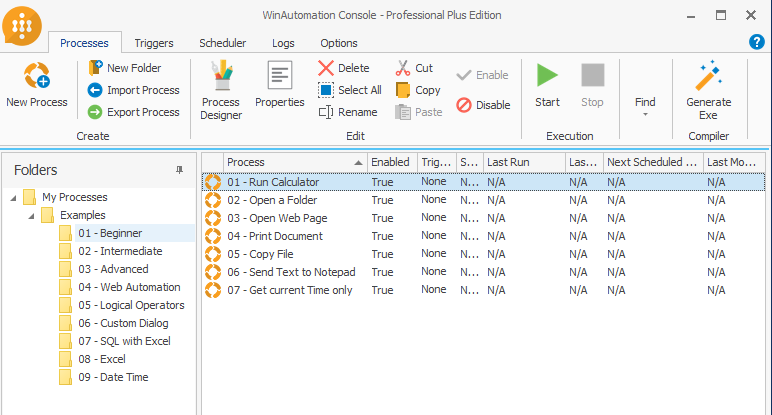Select process 07 - Get current Time only
Image resolution: width=772 pixels, height=415 pixels.
coord(483,290)
